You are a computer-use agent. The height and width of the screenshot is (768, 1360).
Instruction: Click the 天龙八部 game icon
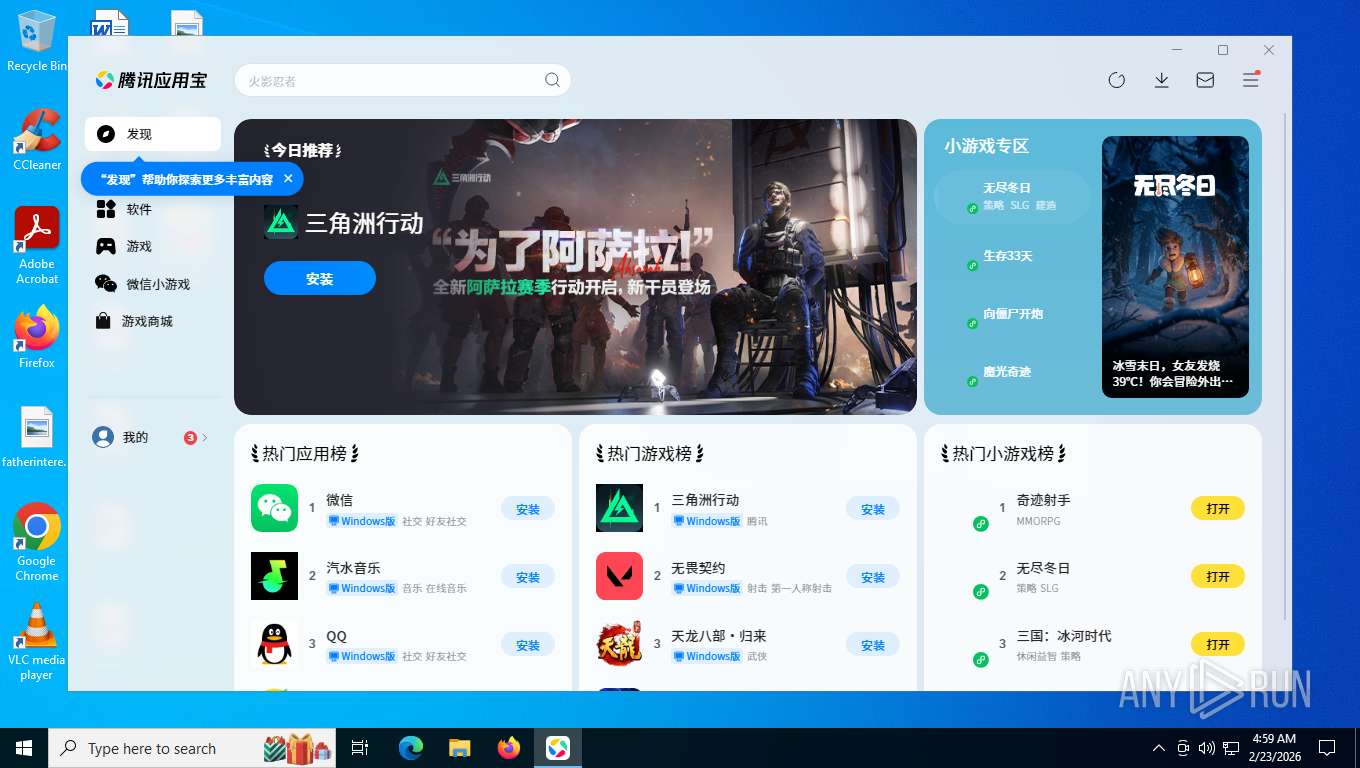pos(619,644)
